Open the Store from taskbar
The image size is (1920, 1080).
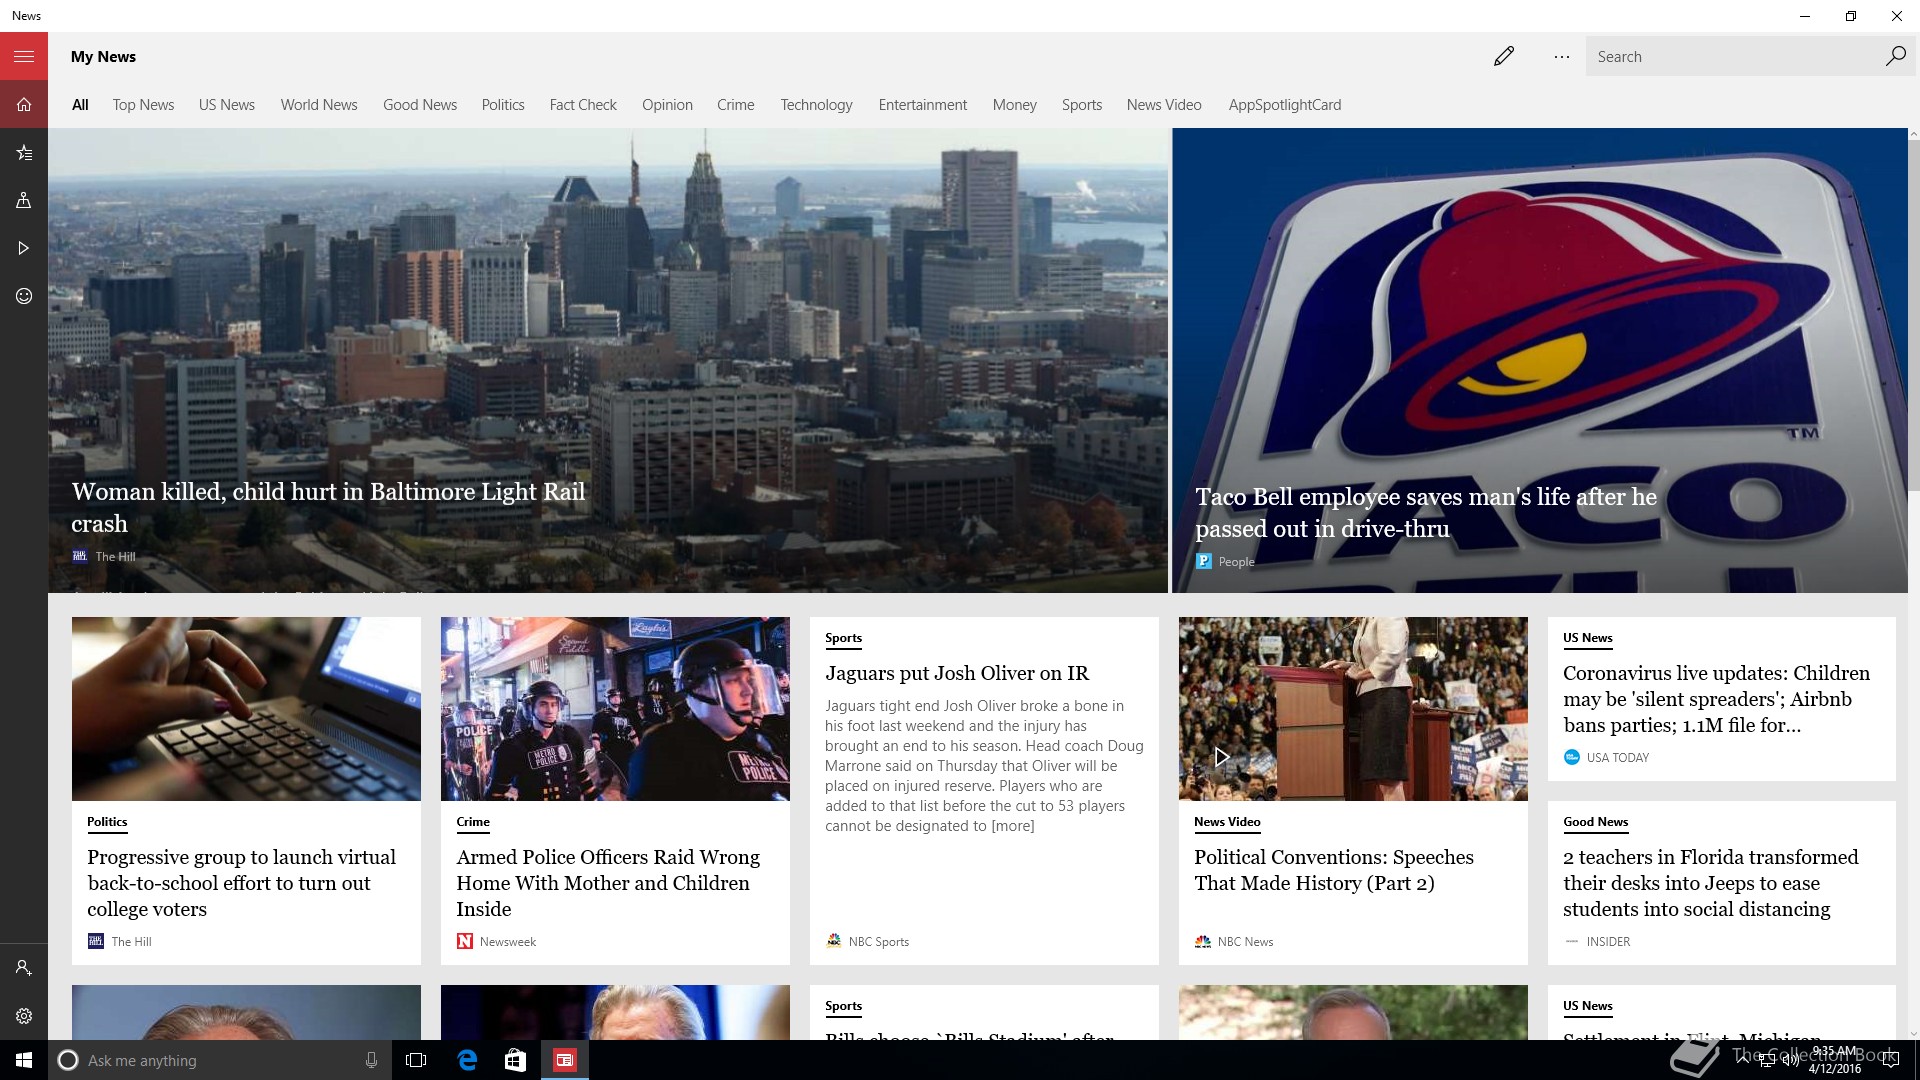[515, 1060]
